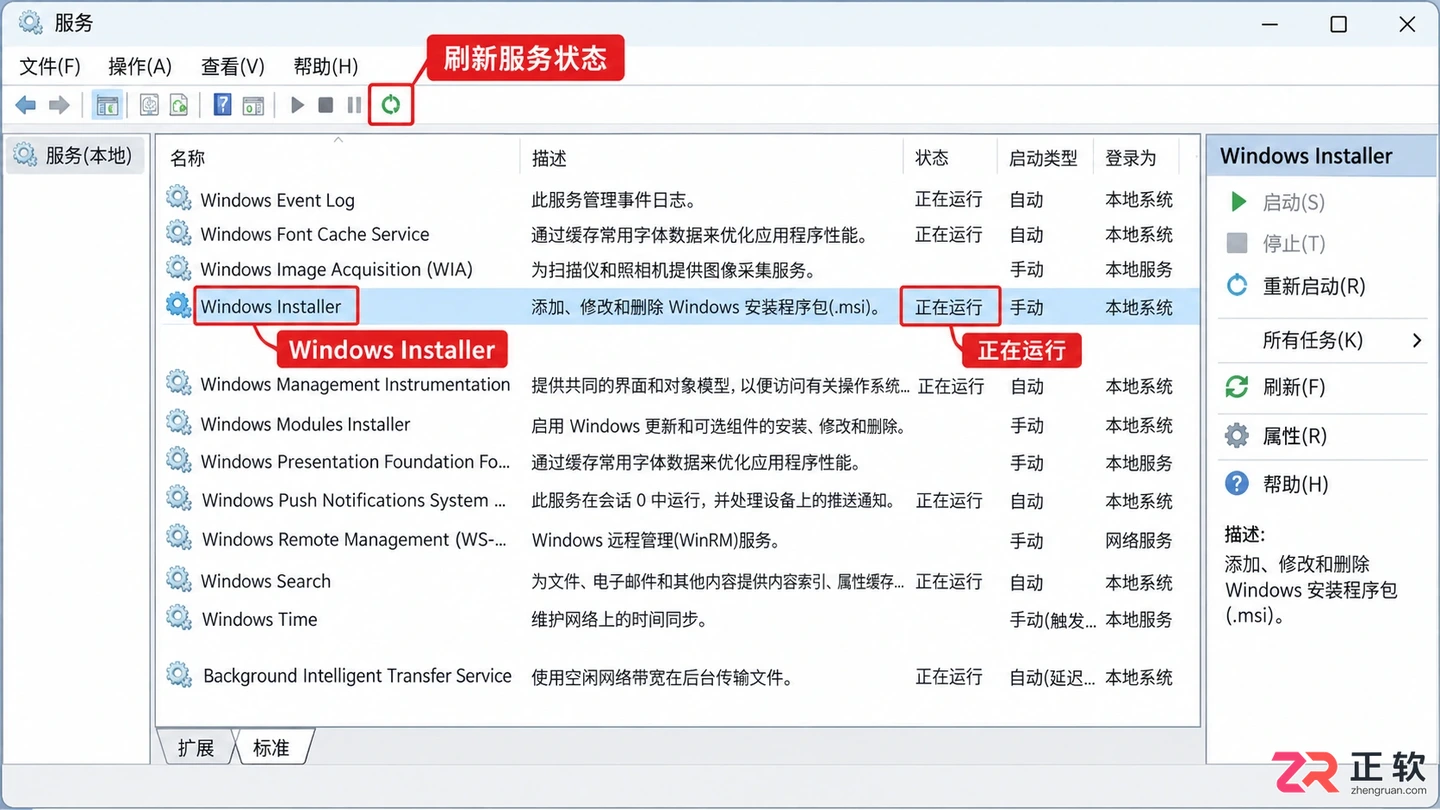Click the gear icon of Windows Management Instrumentation
The image size is (1440, 810).
179,383
